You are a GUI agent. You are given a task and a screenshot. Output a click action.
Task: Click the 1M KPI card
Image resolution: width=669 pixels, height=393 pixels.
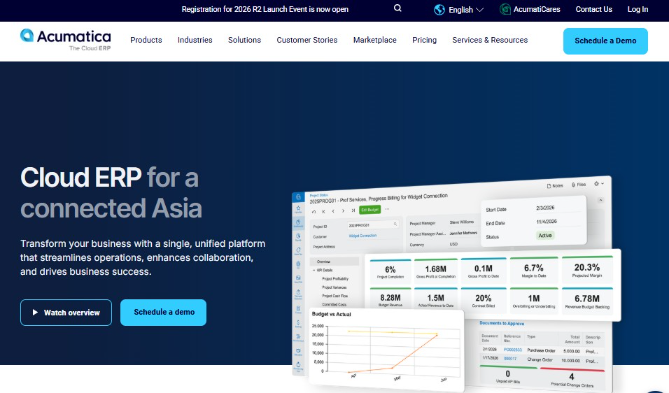coord(533,300)
